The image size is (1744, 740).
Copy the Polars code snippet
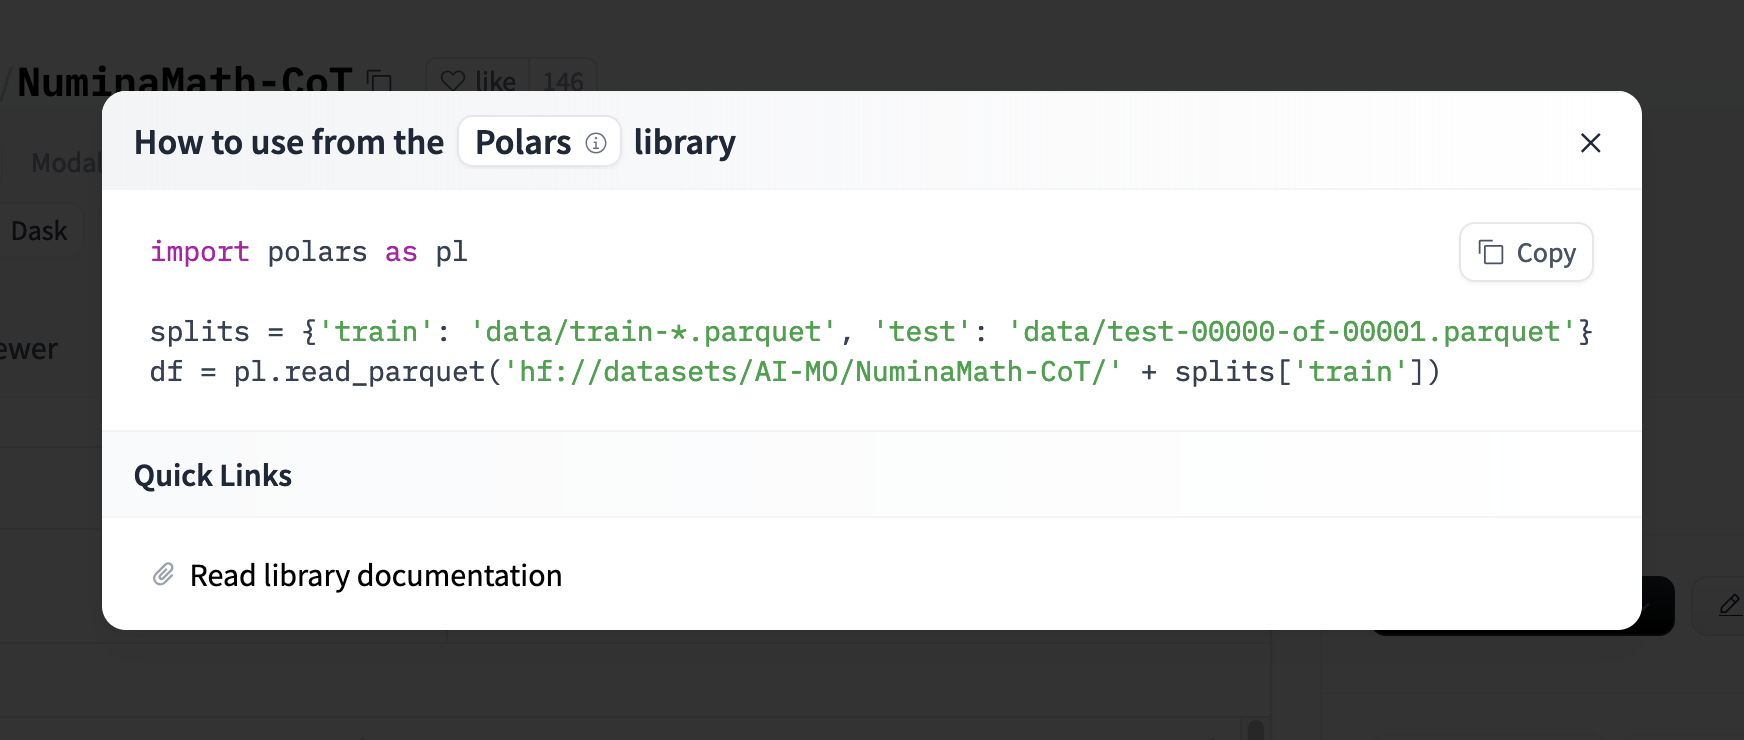[x=1526, y=252]
